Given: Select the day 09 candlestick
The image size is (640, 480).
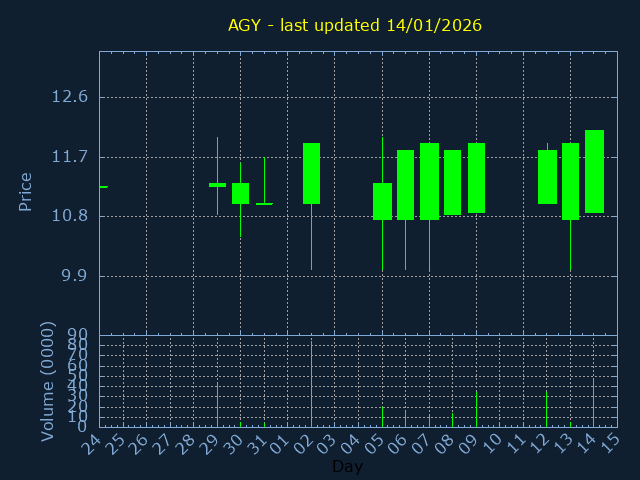Looking at the screenshot, I should coord(476,178).
